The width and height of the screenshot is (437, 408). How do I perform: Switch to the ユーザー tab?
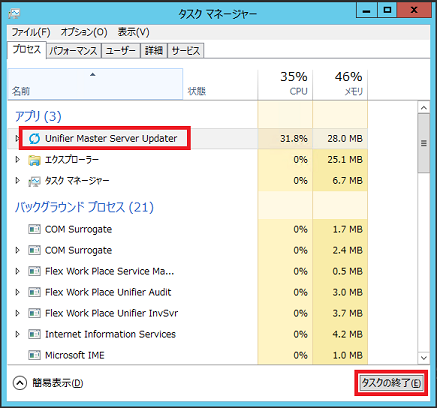click(x=121, y=51)
